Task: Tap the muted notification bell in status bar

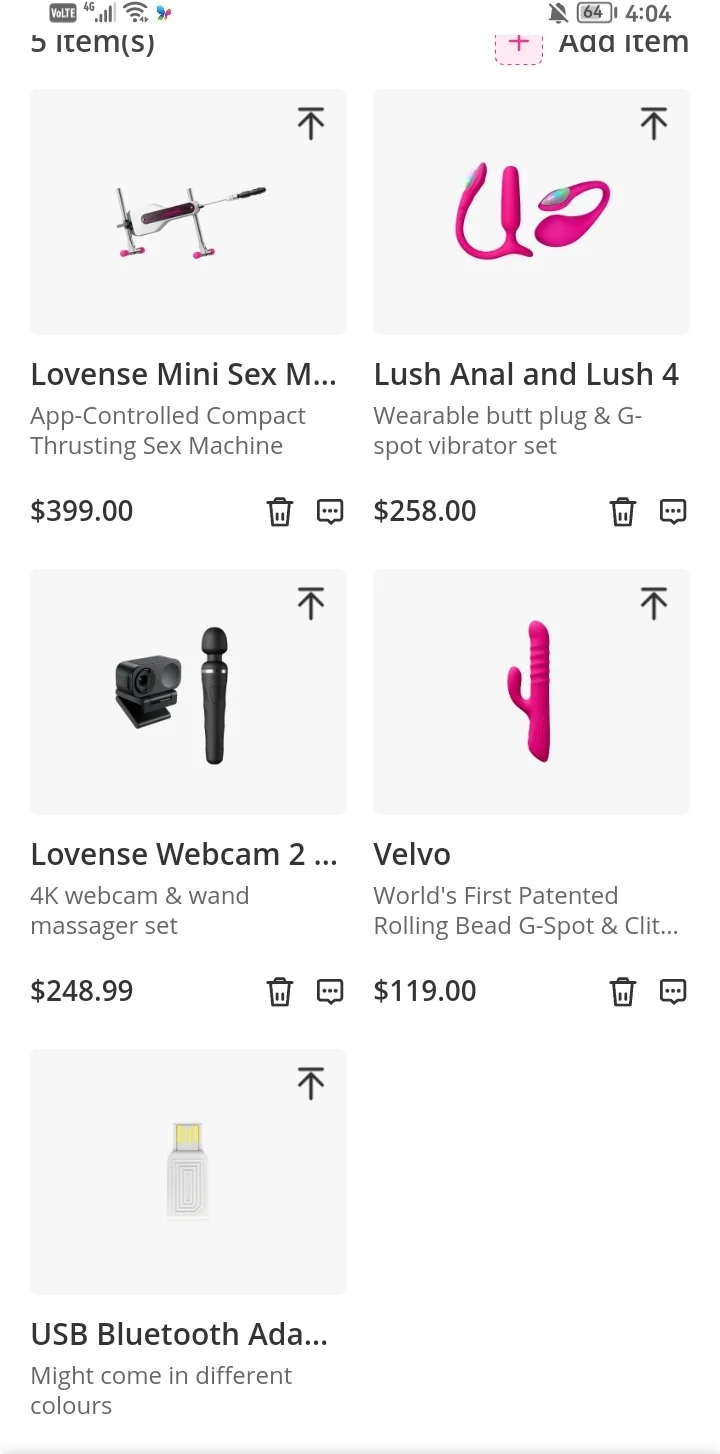Action: (x=558, y=13)
